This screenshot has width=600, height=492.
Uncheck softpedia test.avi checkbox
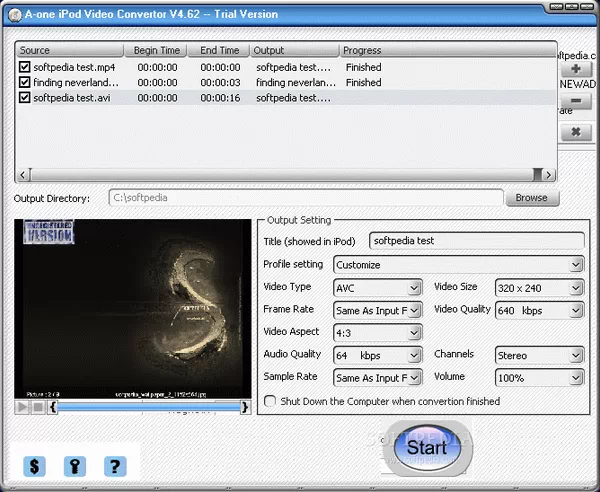click(24, 98)
